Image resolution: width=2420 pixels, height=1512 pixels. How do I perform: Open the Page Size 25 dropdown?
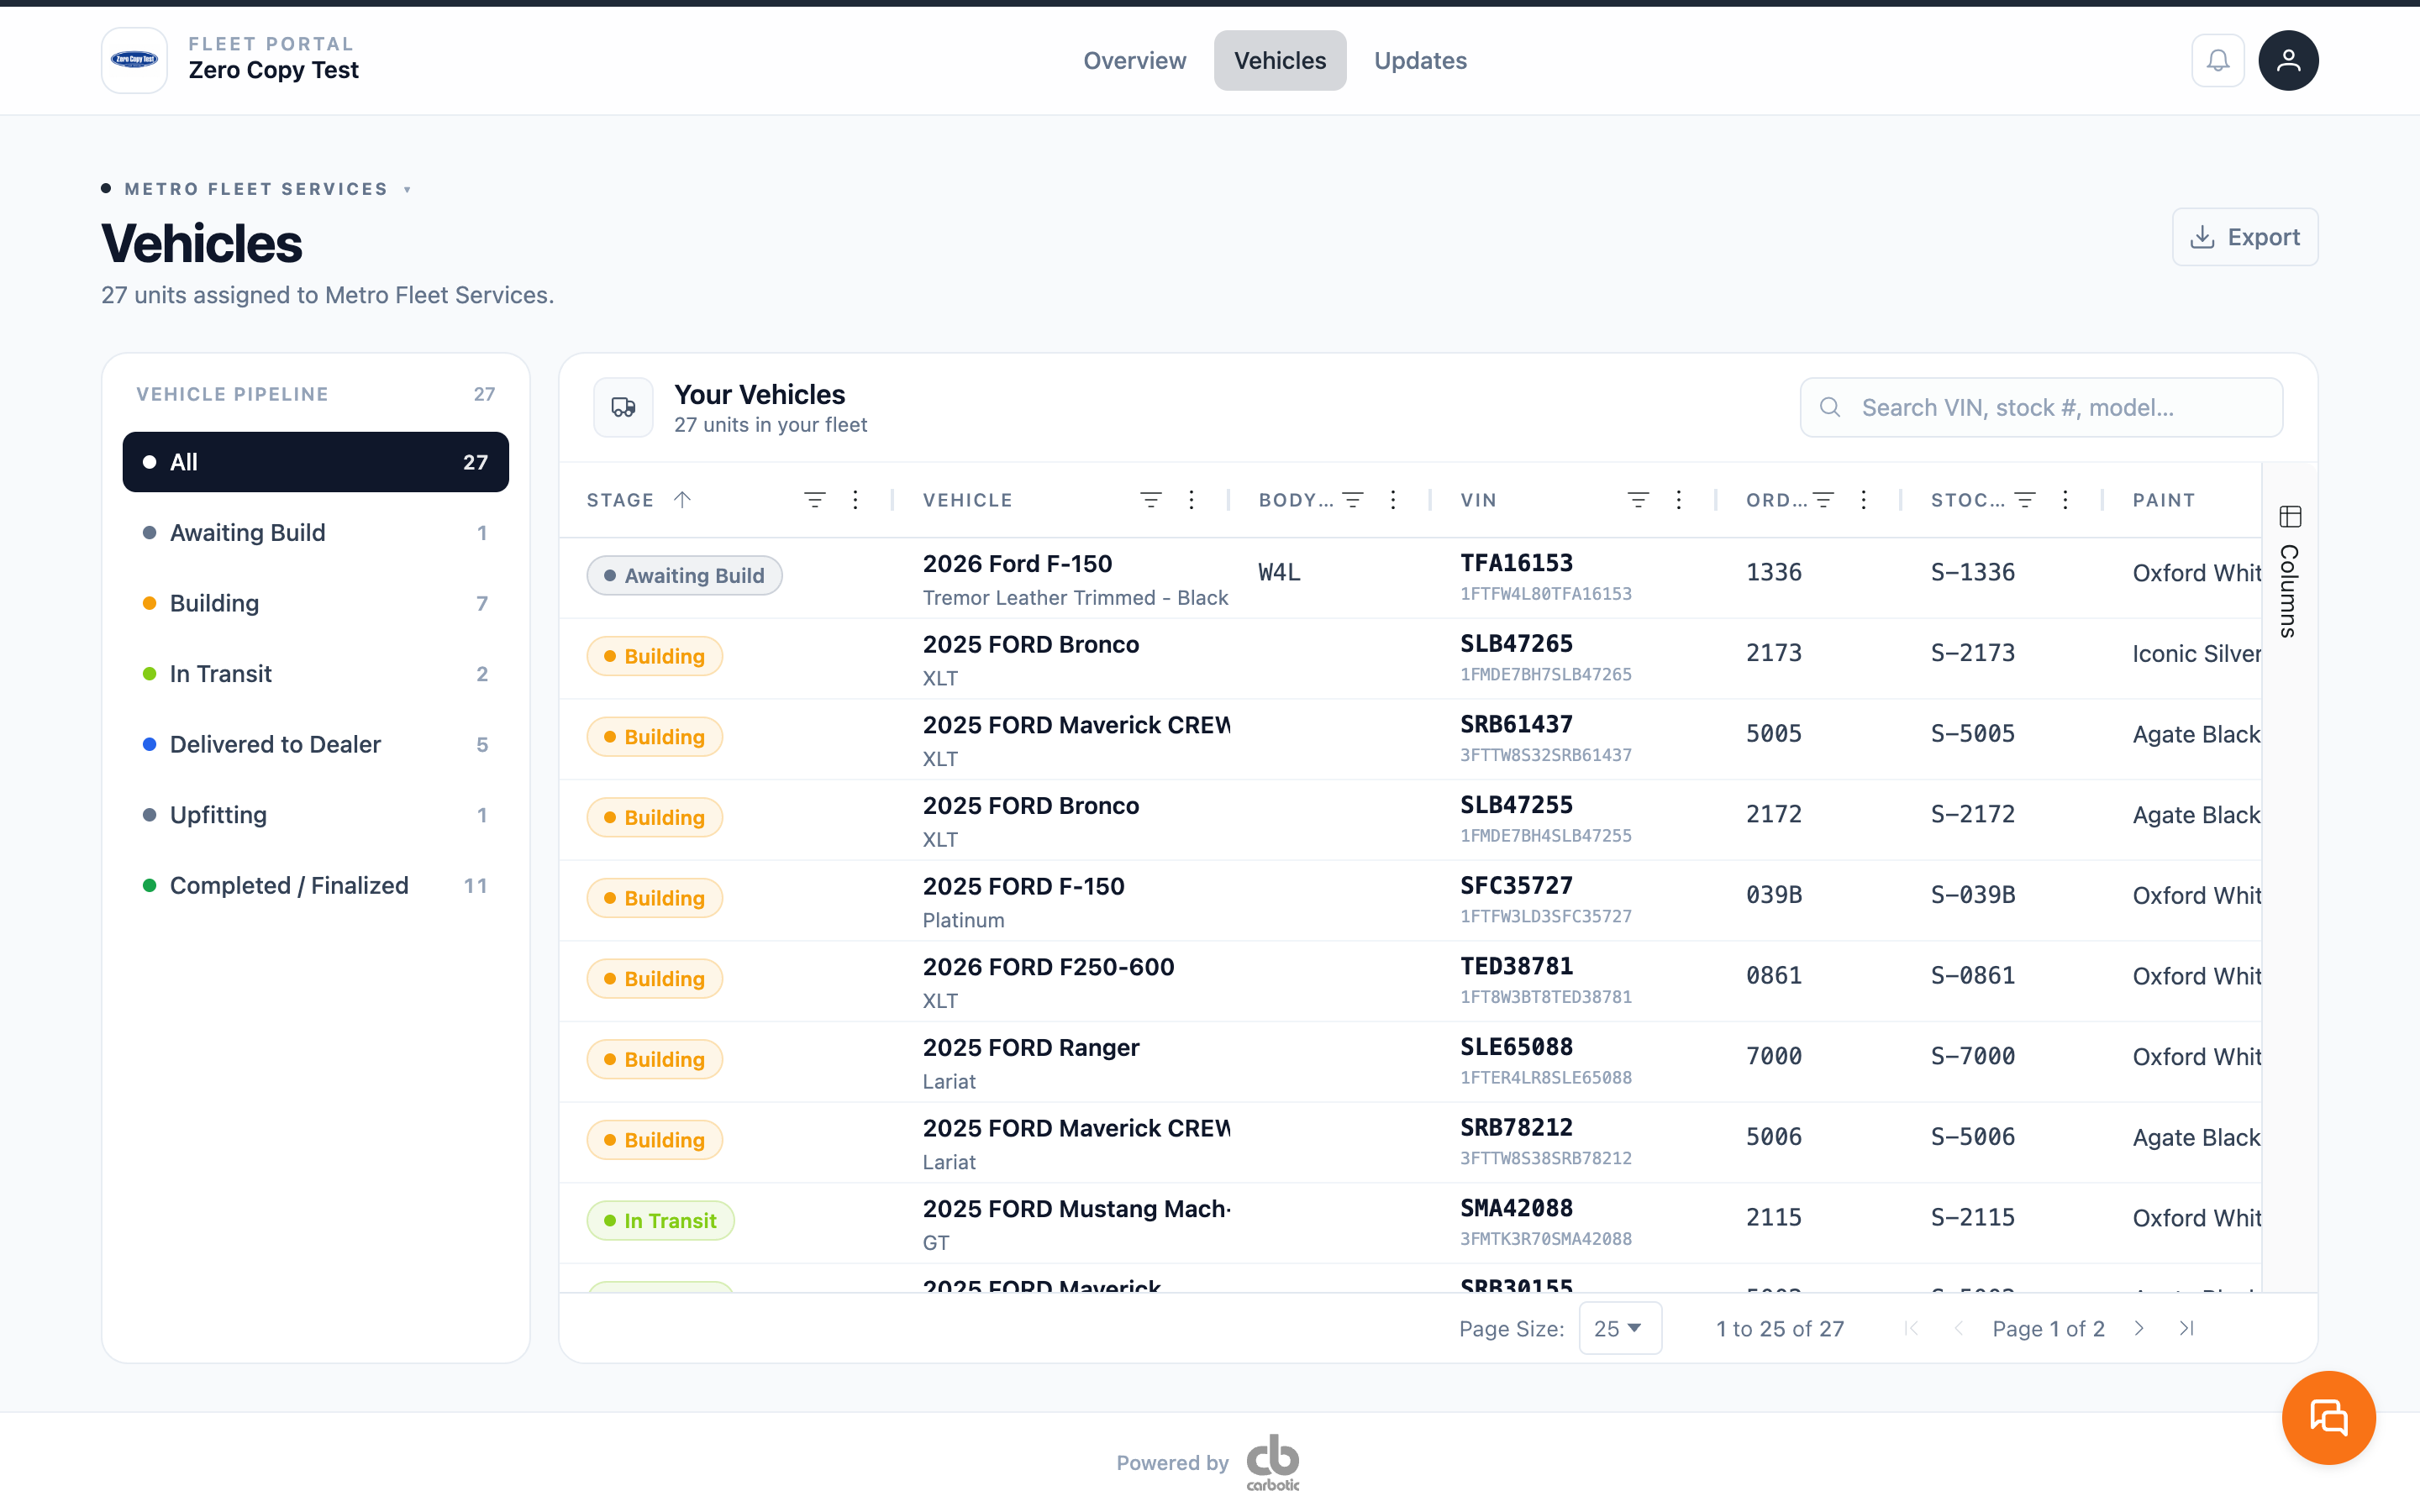click(1620, 1328)
